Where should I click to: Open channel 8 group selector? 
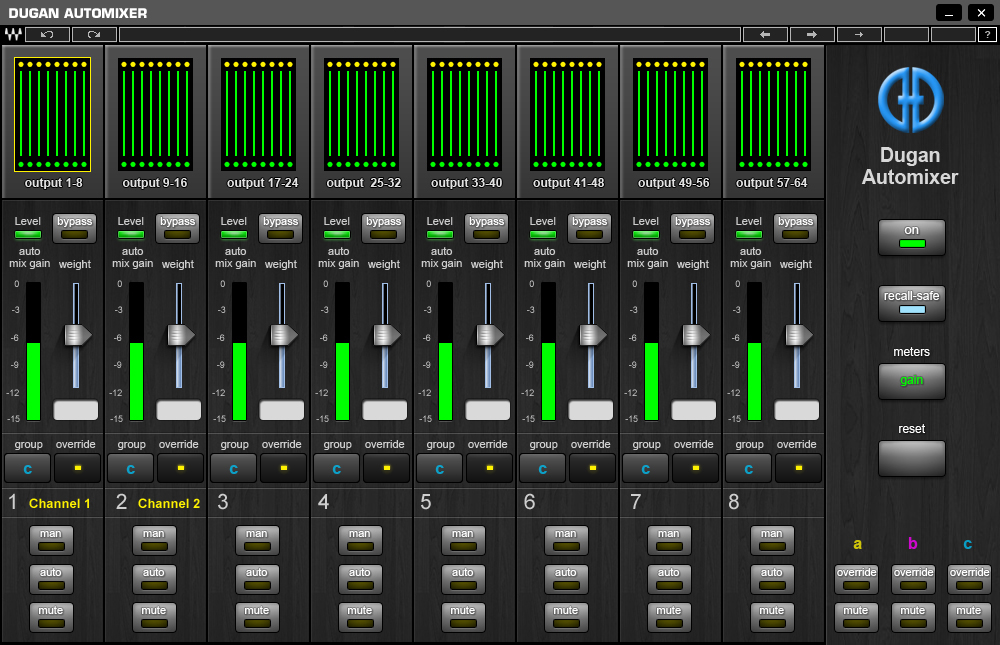pyautogui.click(x=749, y=468)
